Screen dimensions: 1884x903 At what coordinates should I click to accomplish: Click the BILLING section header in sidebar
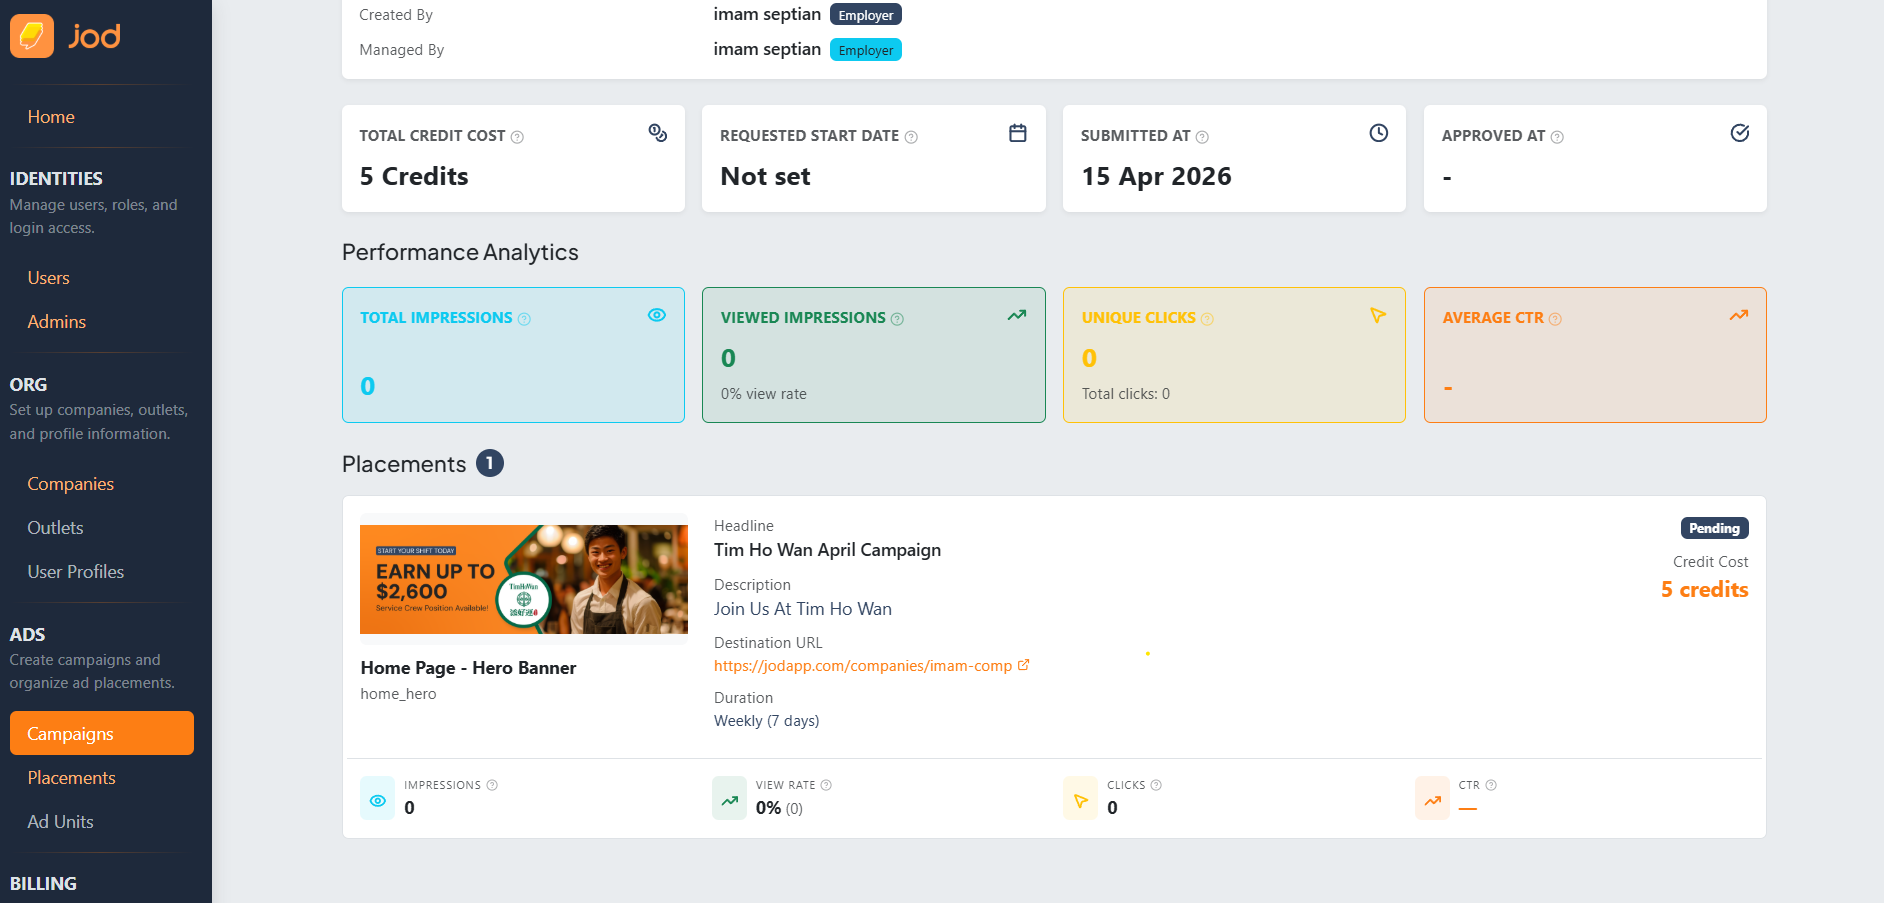pos(43,884)
